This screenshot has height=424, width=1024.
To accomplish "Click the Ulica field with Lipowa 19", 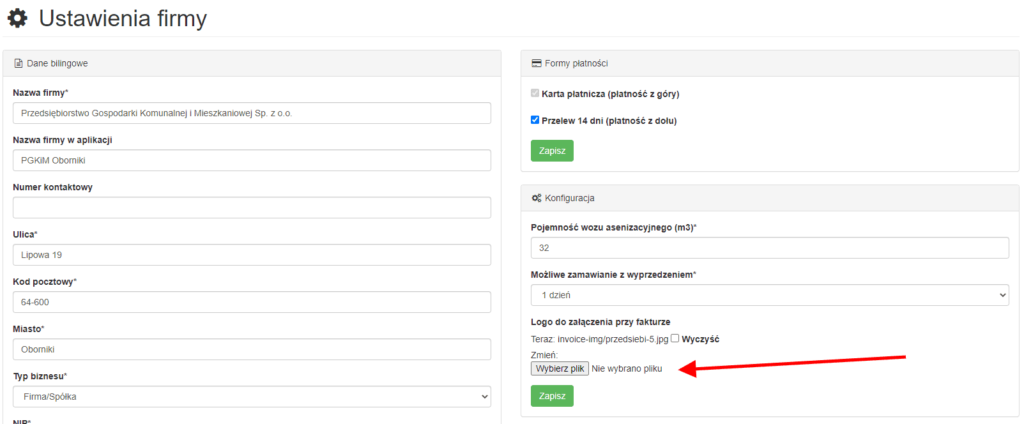I will coord(252,255).
